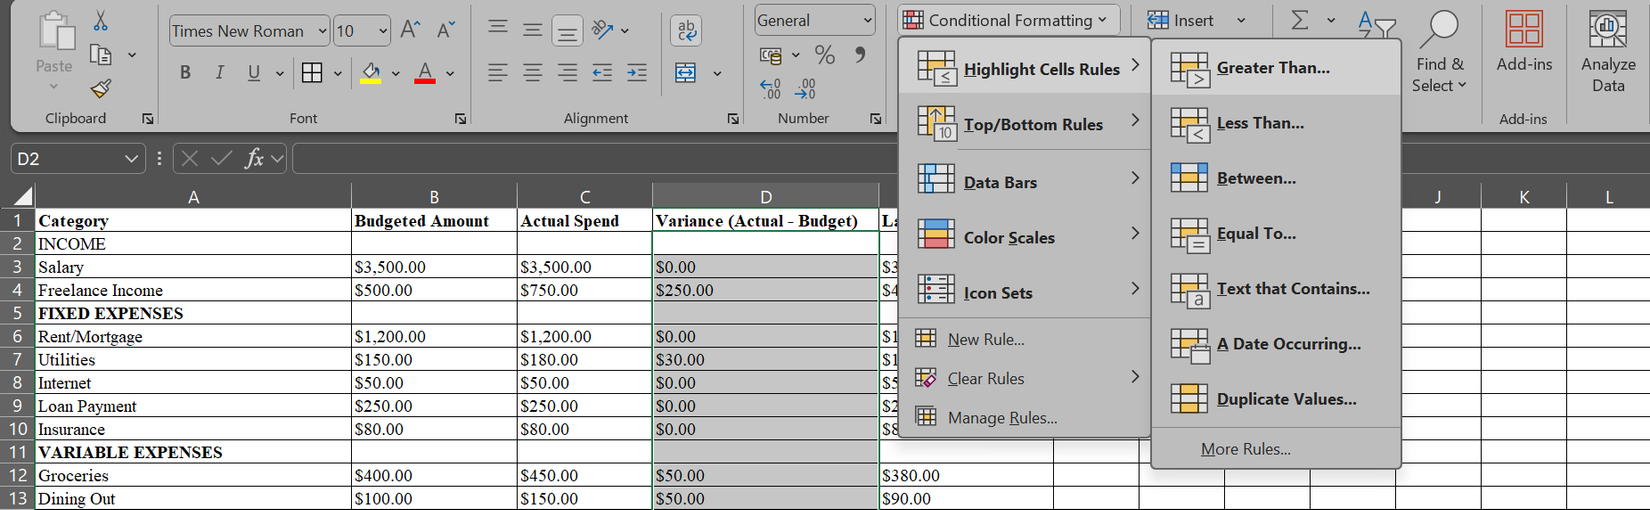Click the Sort & Filter icon
Screen dimensions: 1650x510
[x=1377, y=24]
